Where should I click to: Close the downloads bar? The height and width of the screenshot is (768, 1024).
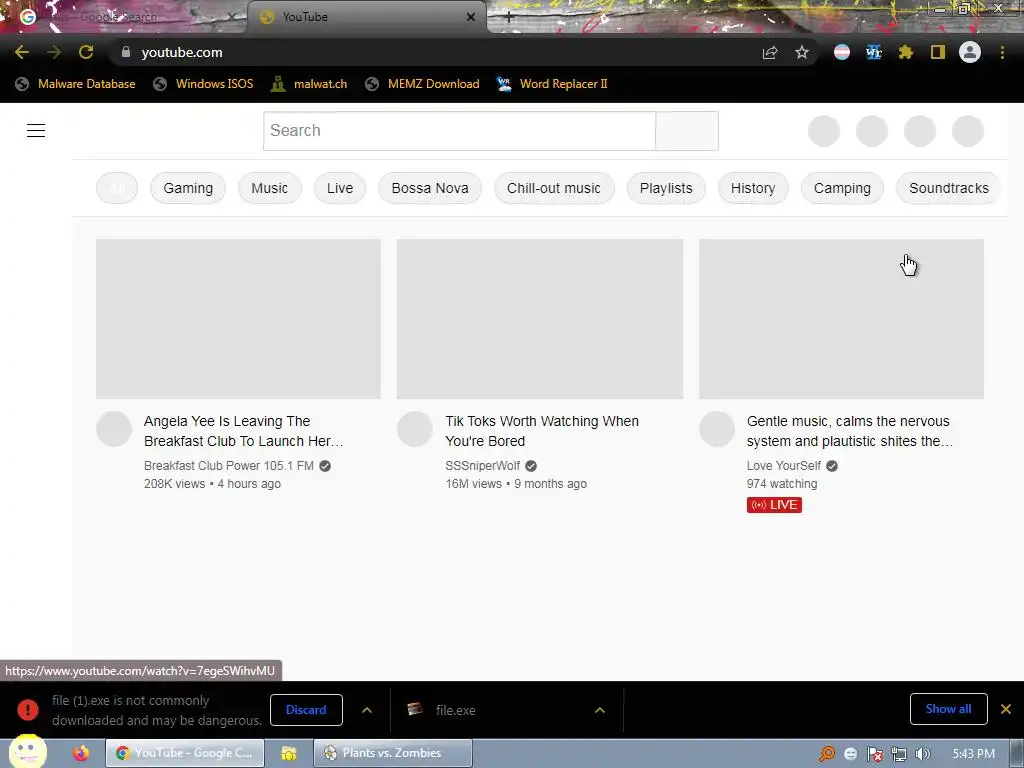point(1006,709)
